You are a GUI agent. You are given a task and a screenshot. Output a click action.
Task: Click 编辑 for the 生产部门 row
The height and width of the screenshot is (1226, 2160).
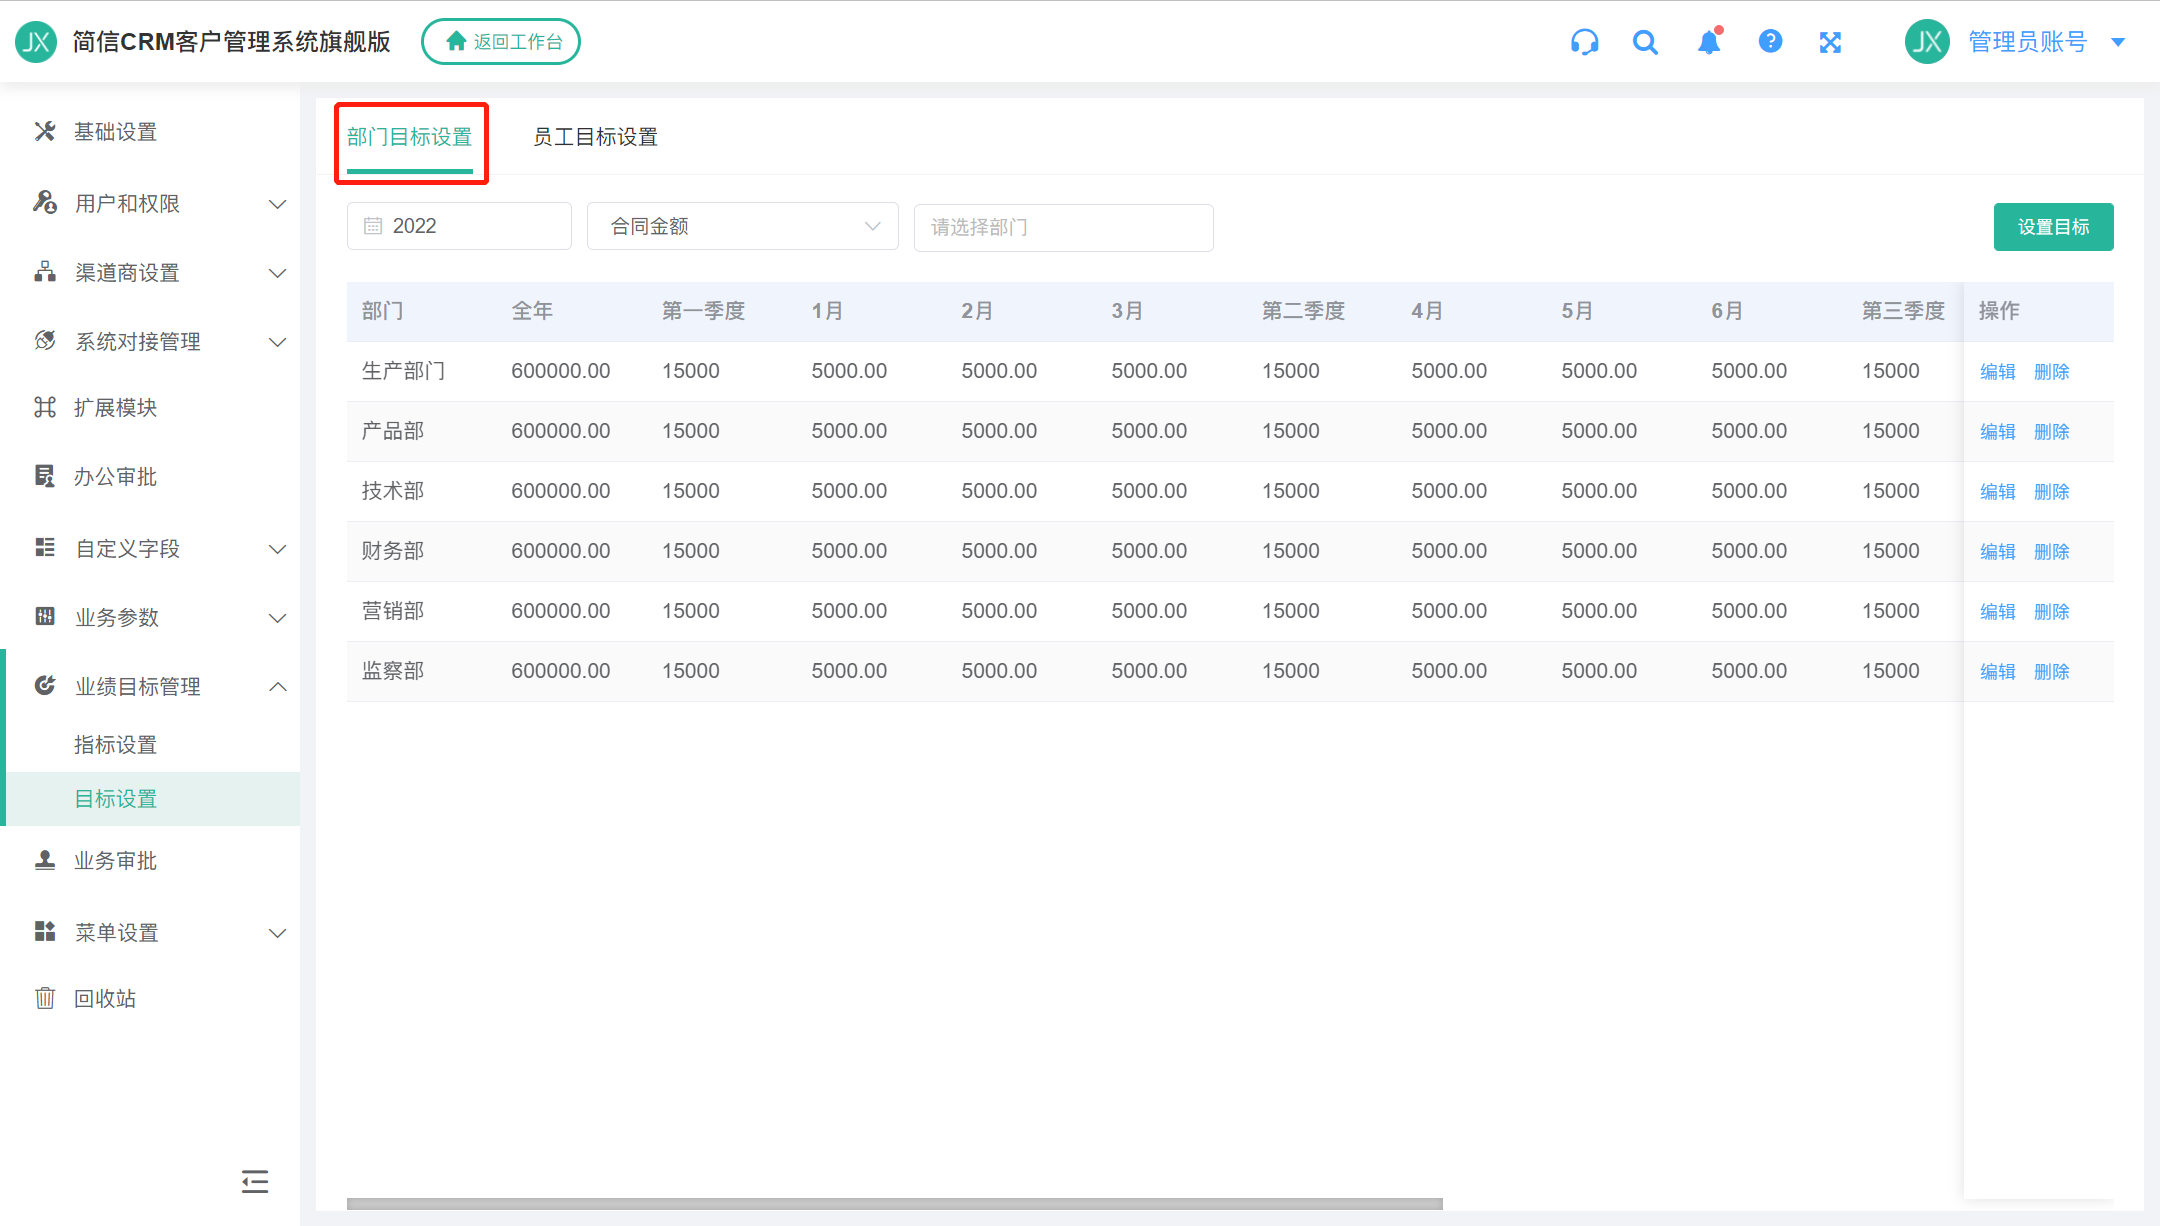click(x=1997, y=372)
